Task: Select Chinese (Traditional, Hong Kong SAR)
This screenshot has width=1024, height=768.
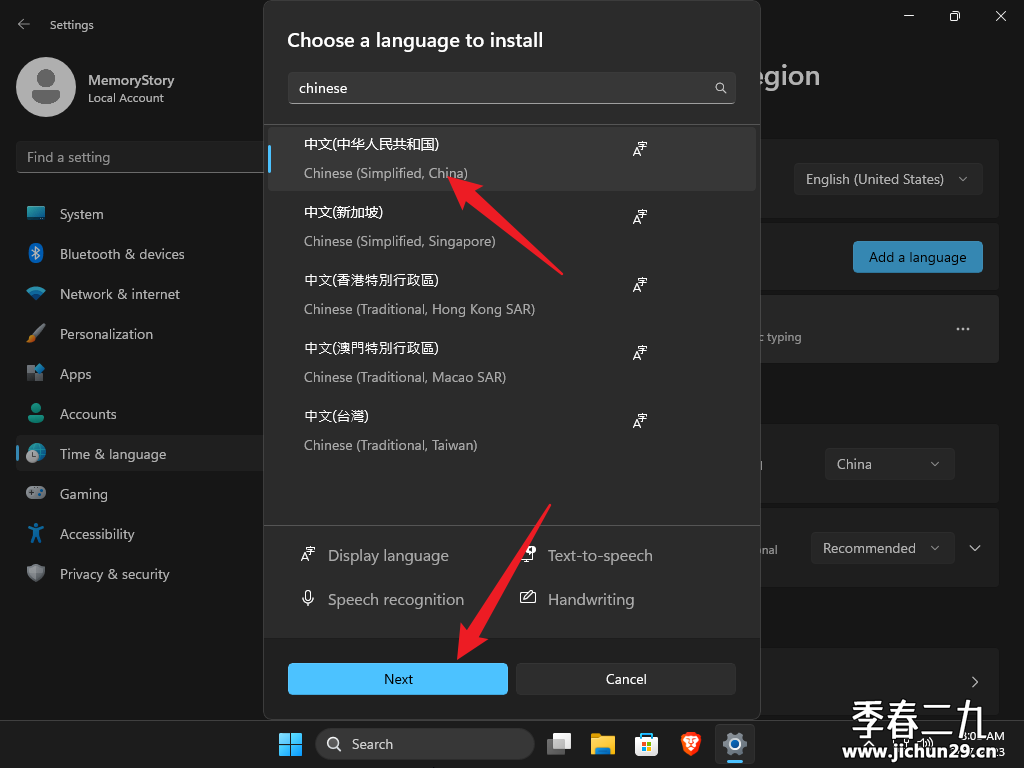Action: point(511,295)
